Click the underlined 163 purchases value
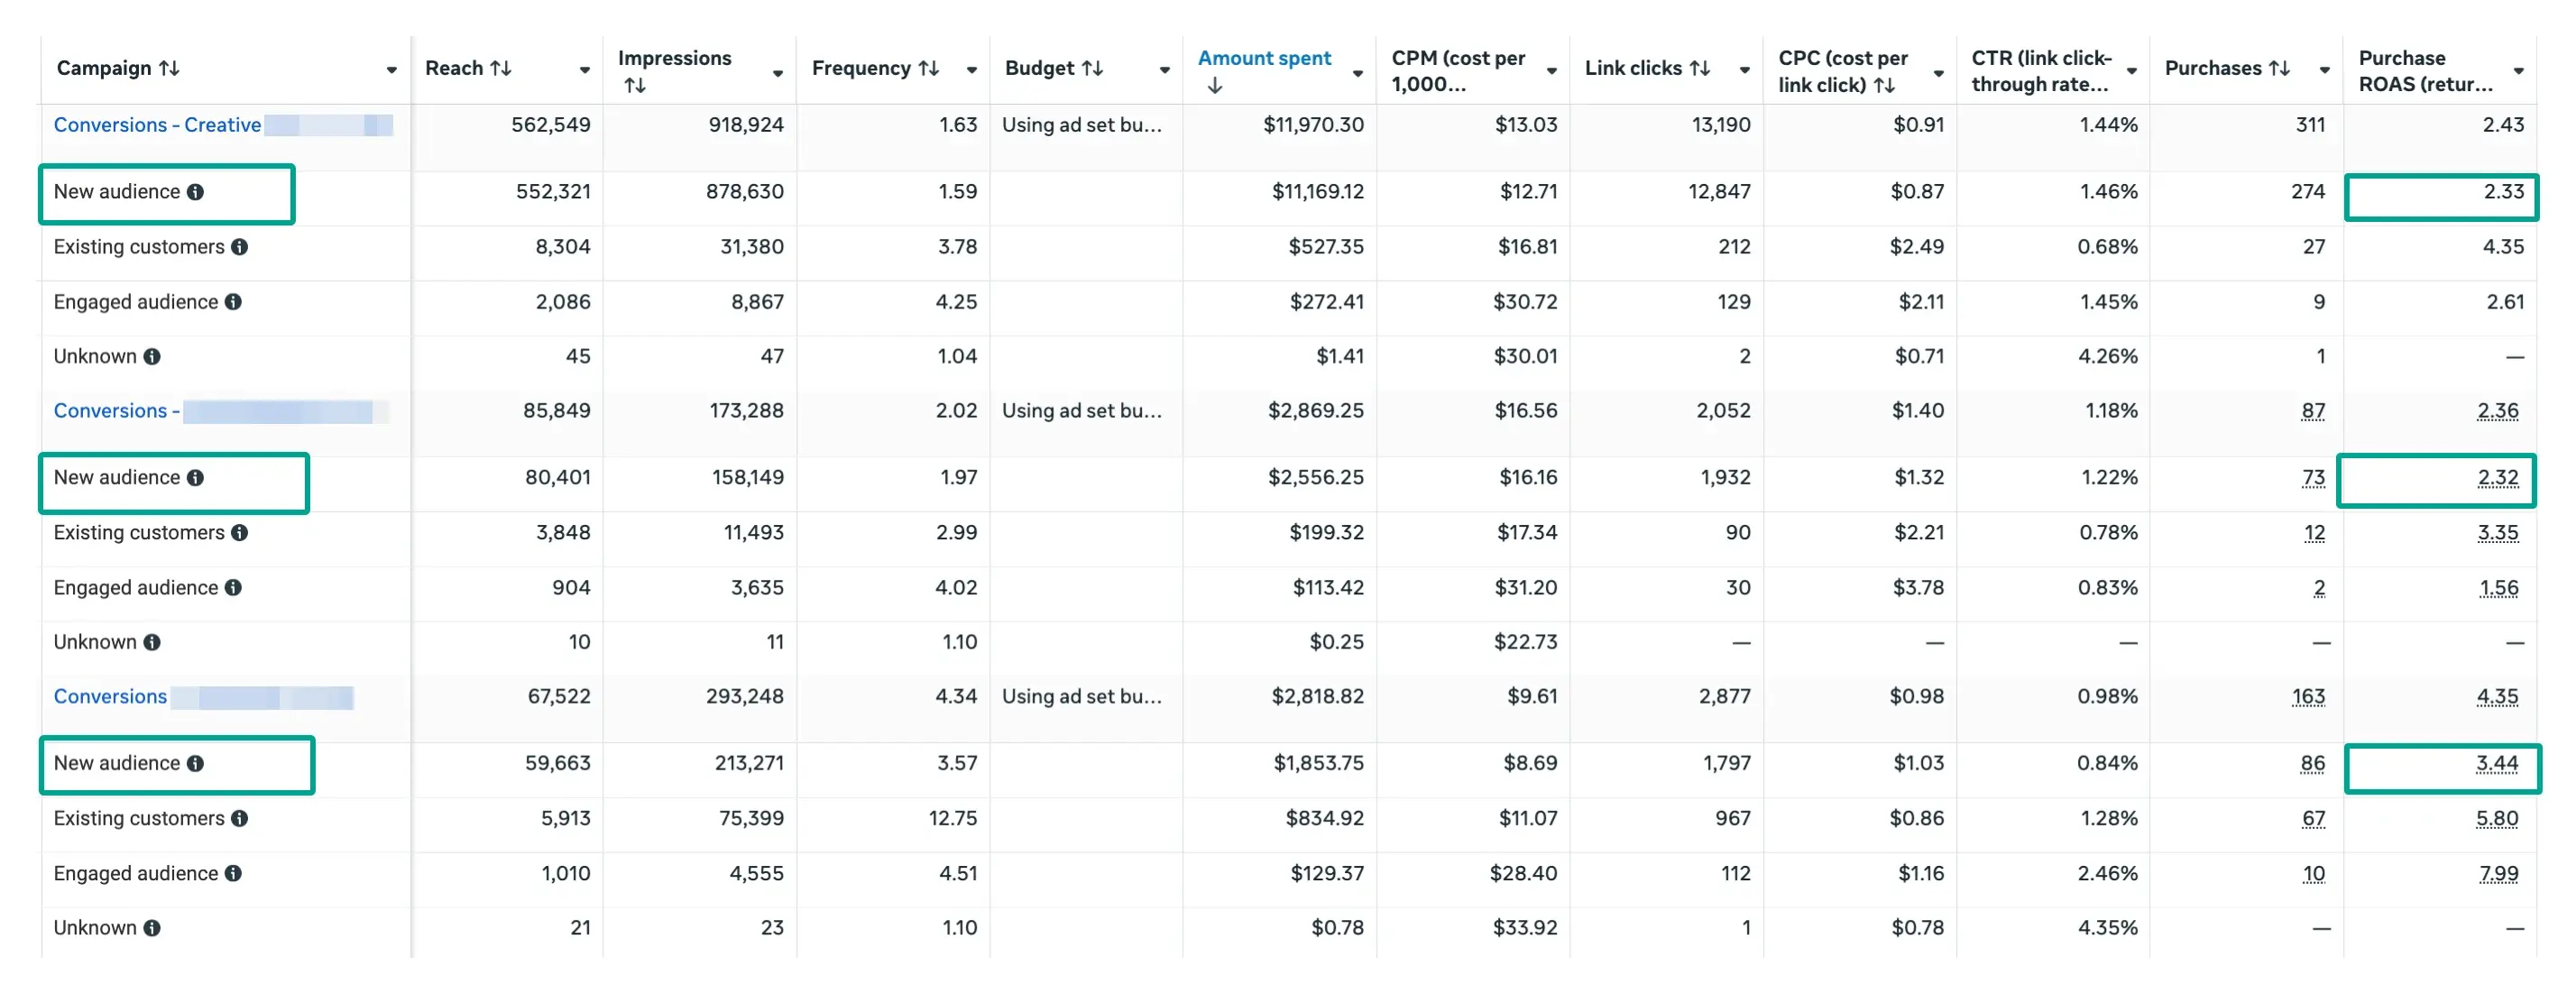 click(2308, 697)
